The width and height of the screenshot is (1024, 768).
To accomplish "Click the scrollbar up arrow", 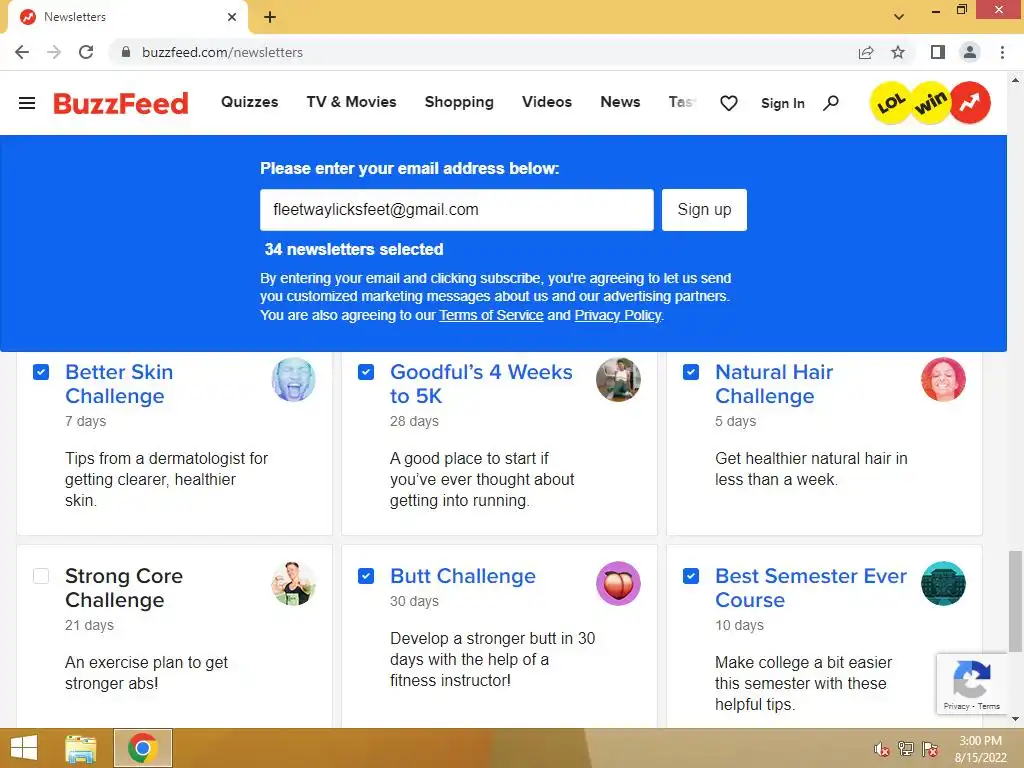I will 1015,80.
